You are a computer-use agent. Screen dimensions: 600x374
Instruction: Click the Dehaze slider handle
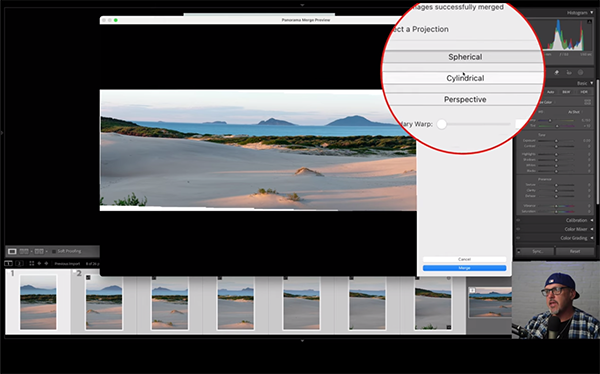click(x=556, y=196)
